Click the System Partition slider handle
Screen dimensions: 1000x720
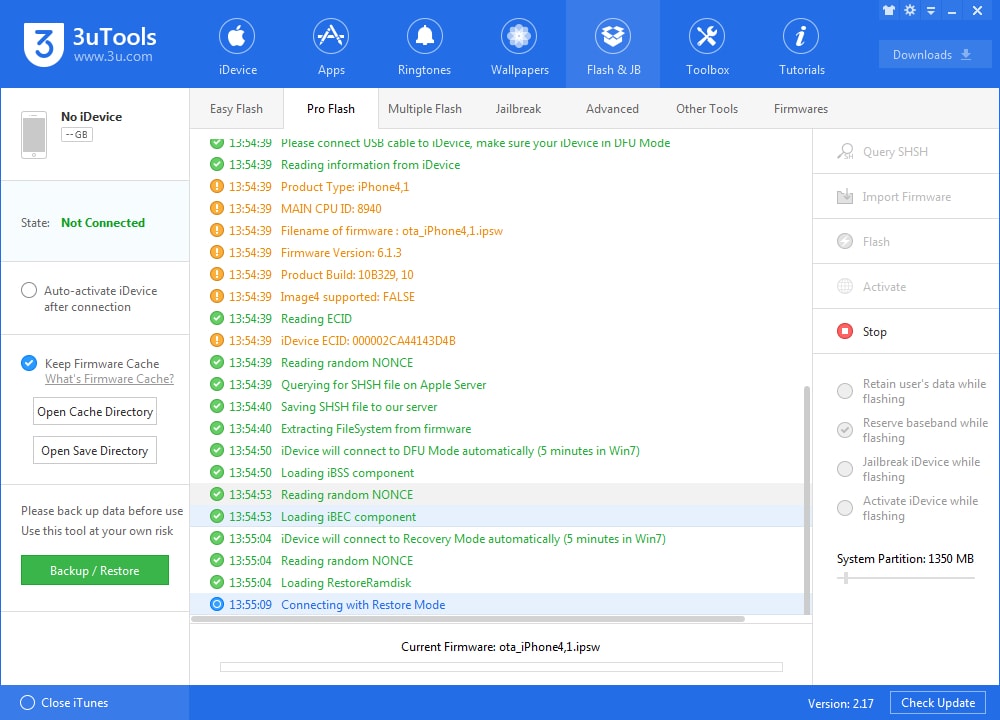pyautogui.click(x=846, y=578)
